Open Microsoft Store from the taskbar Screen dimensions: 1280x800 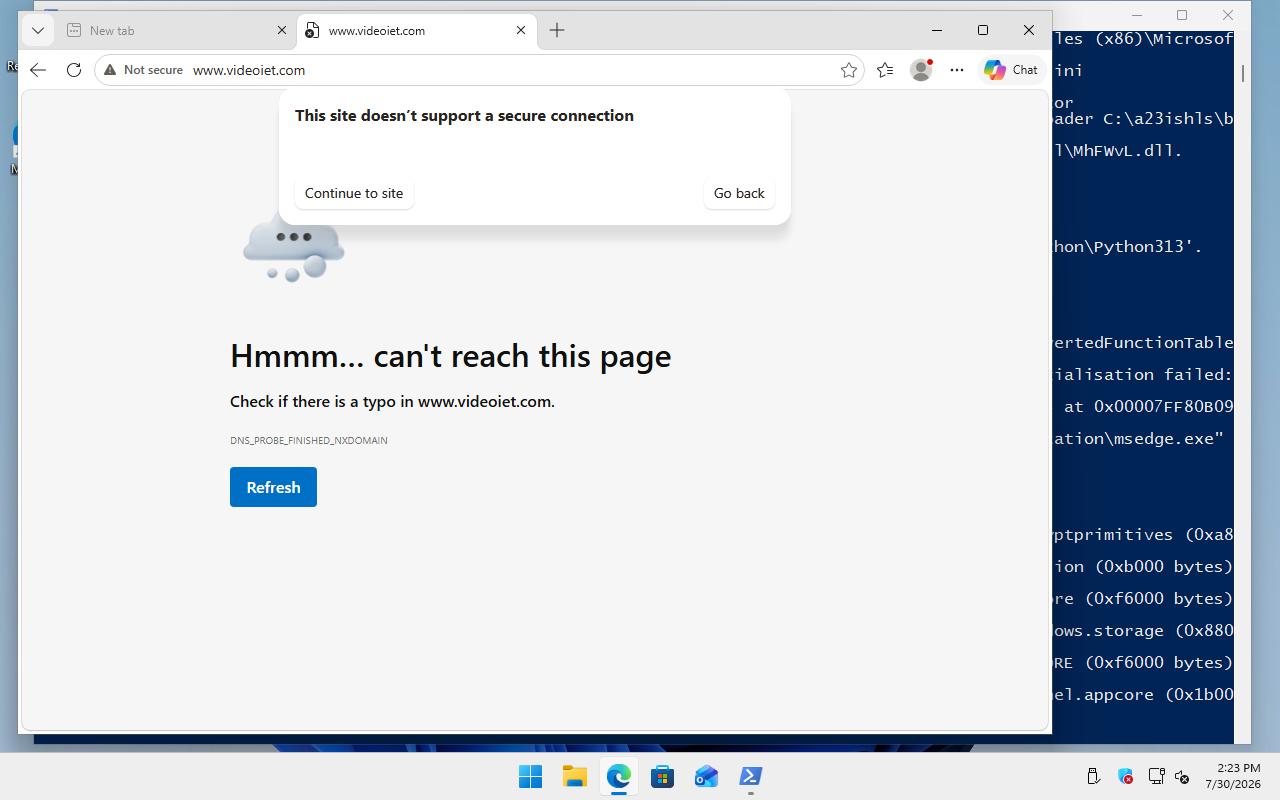tap(662, 776)
